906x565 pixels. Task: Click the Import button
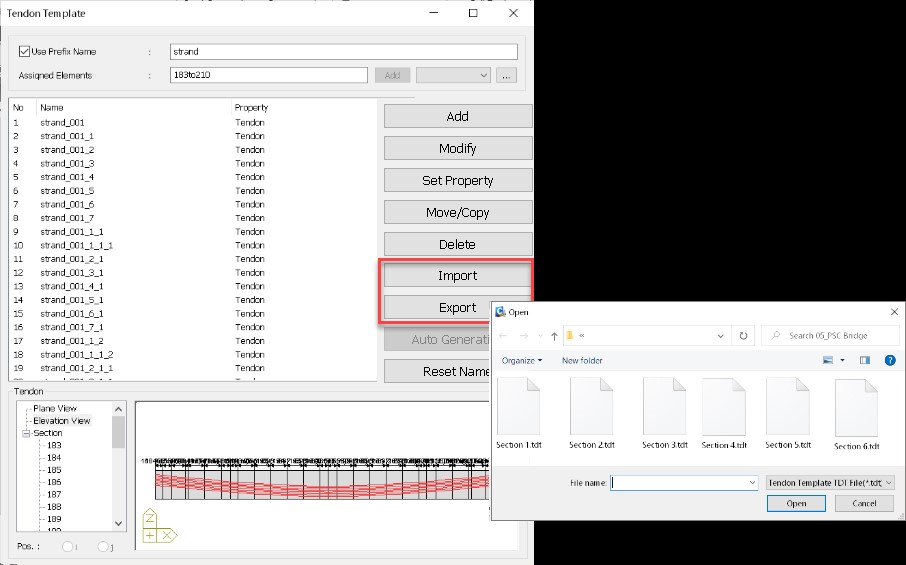458,276
